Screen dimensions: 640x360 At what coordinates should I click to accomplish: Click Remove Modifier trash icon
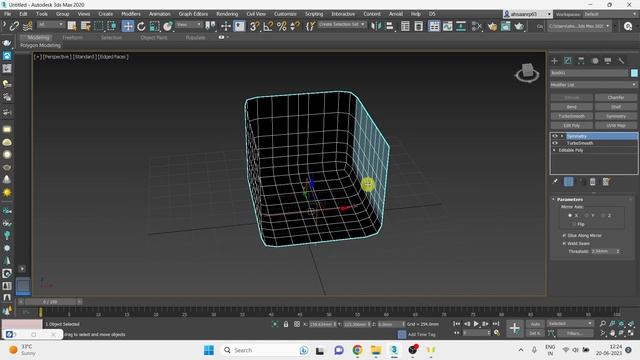point(593,182)
